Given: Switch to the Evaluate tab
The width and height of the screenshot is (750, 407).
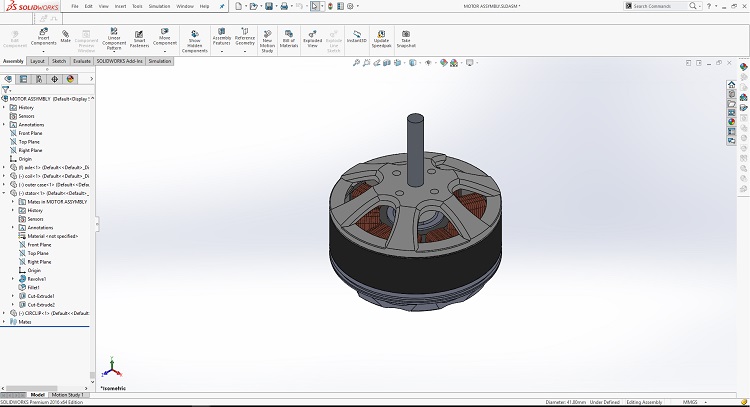Looking at the screenshot, I should coord(82,61).
